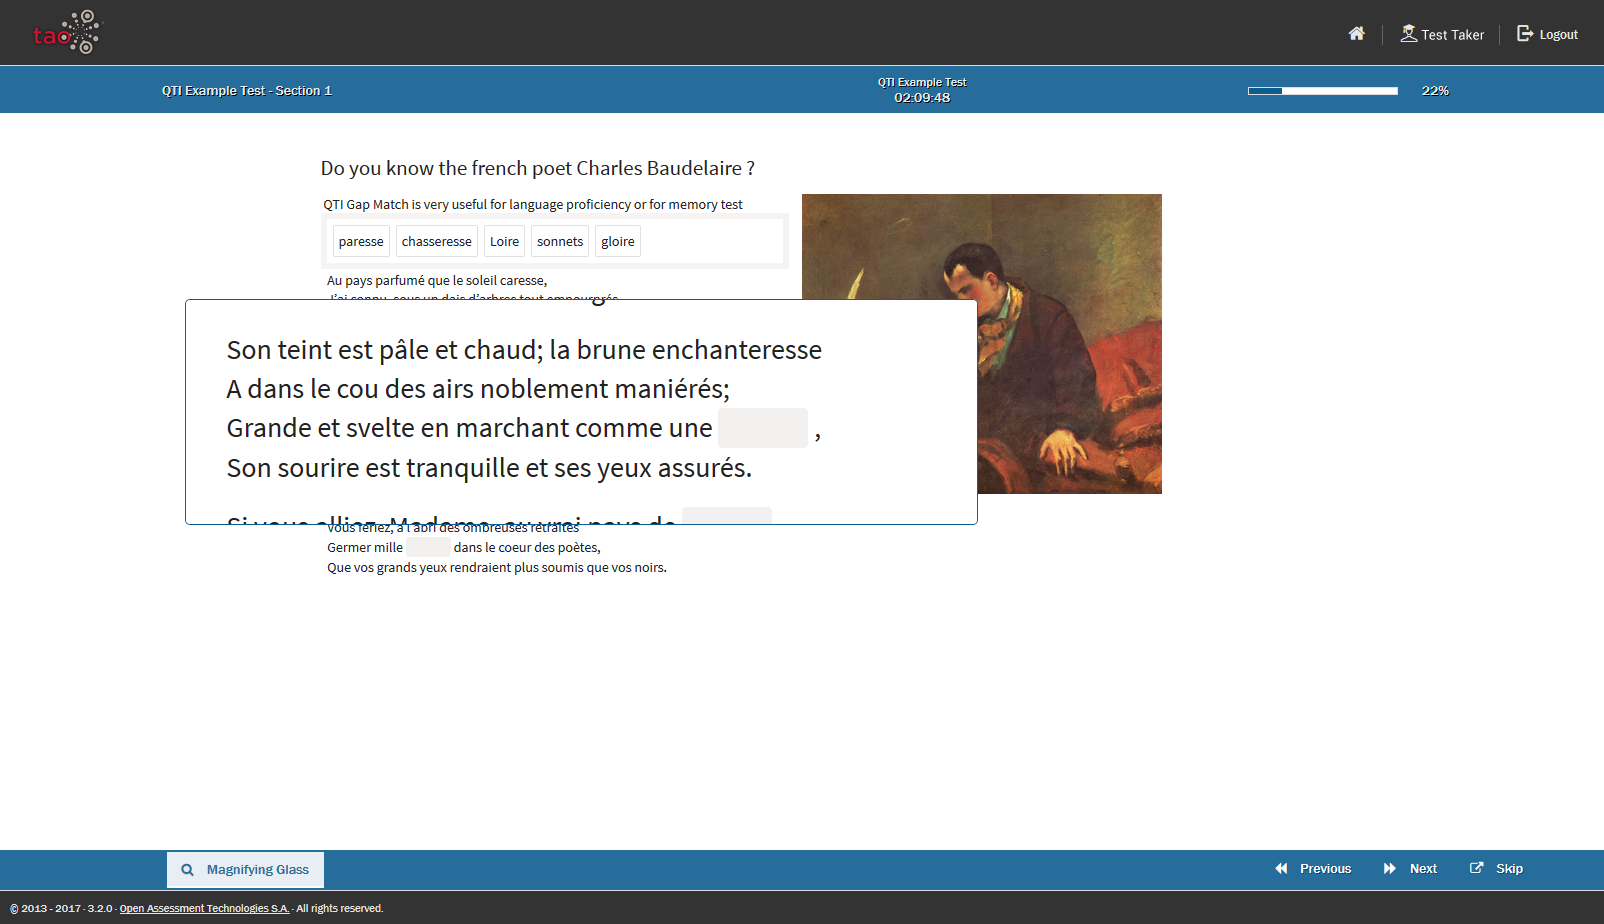Go to the Previous item

[1313, 869]
